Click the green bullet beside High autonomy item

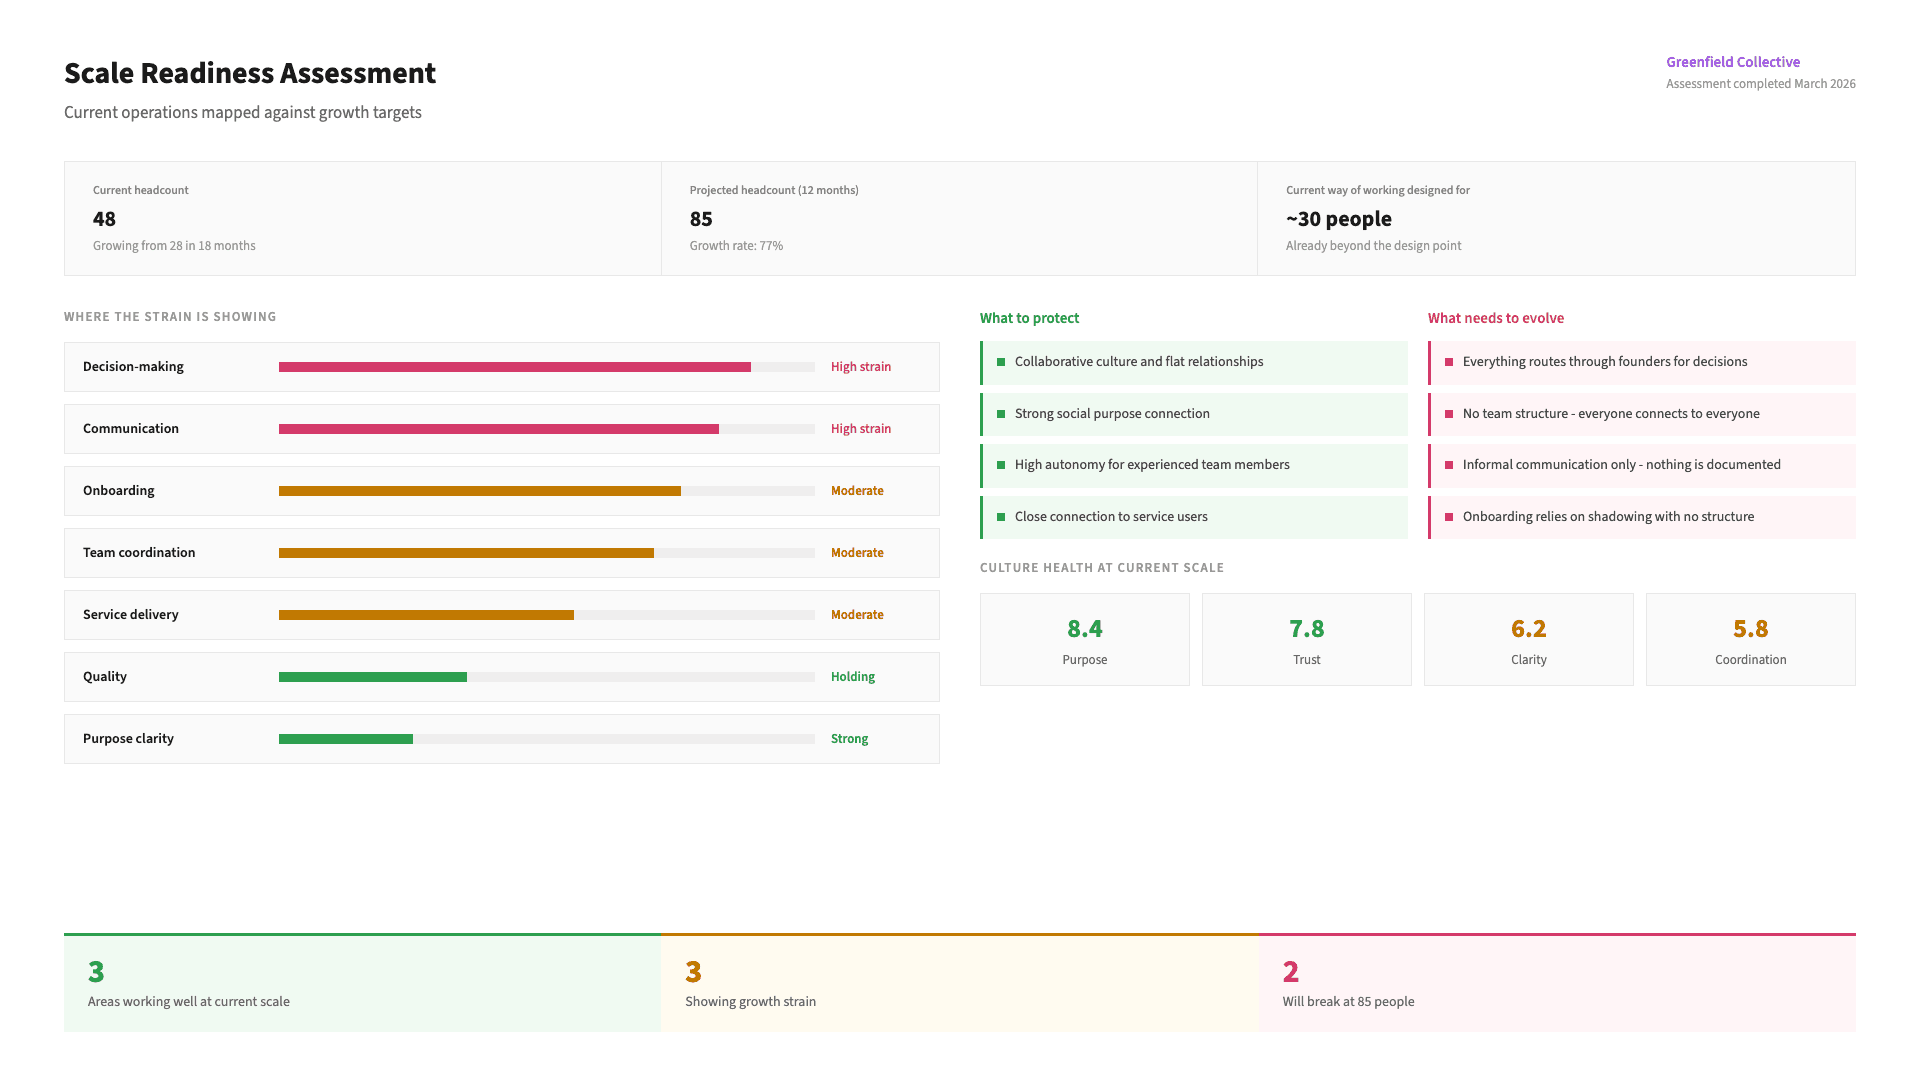[x=1001, y=465]
